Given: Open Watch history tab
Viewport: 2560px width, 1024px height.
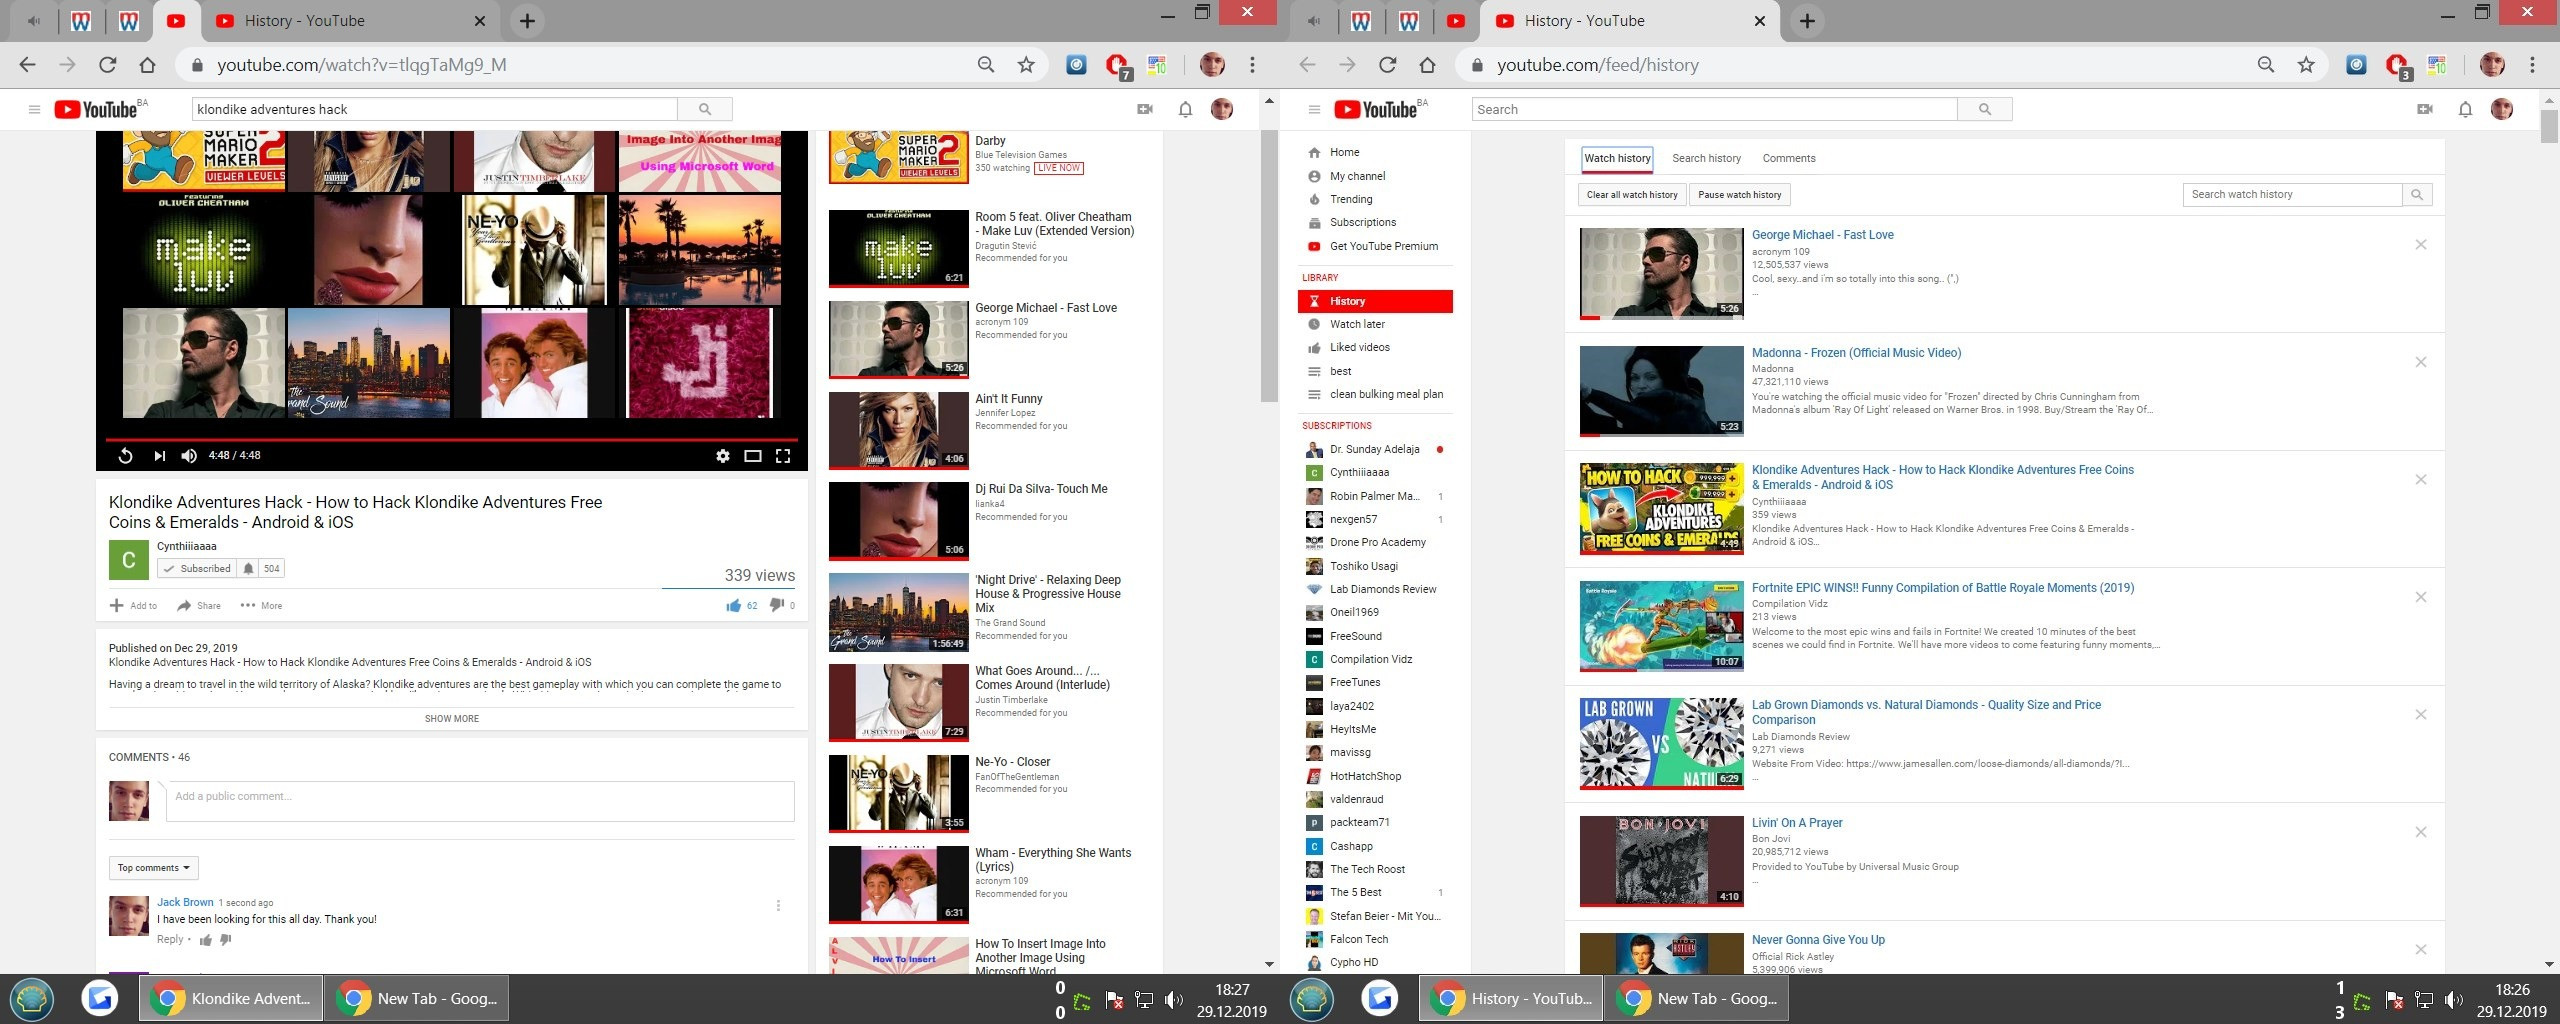Looking at the screenshot, I should point(1617,158).
